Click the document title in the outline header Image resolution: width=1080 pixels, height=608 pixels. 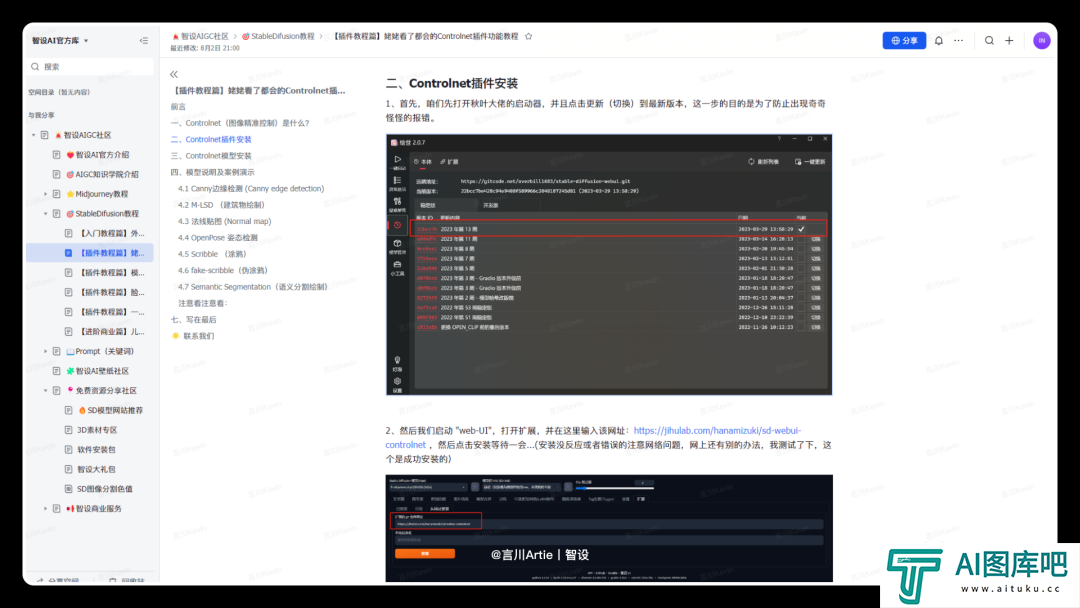click(258, 90)
